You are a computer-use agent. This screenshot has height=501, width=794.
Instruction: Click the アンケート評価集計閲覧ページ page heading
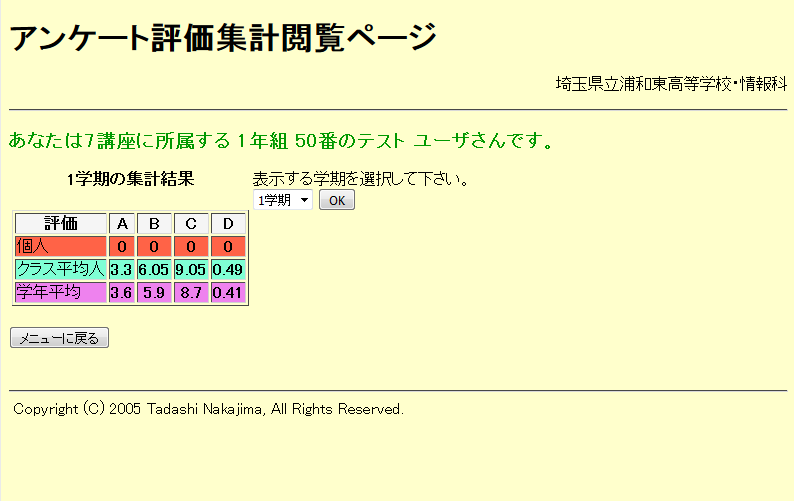pyautogui.click(x=223, y=37)
